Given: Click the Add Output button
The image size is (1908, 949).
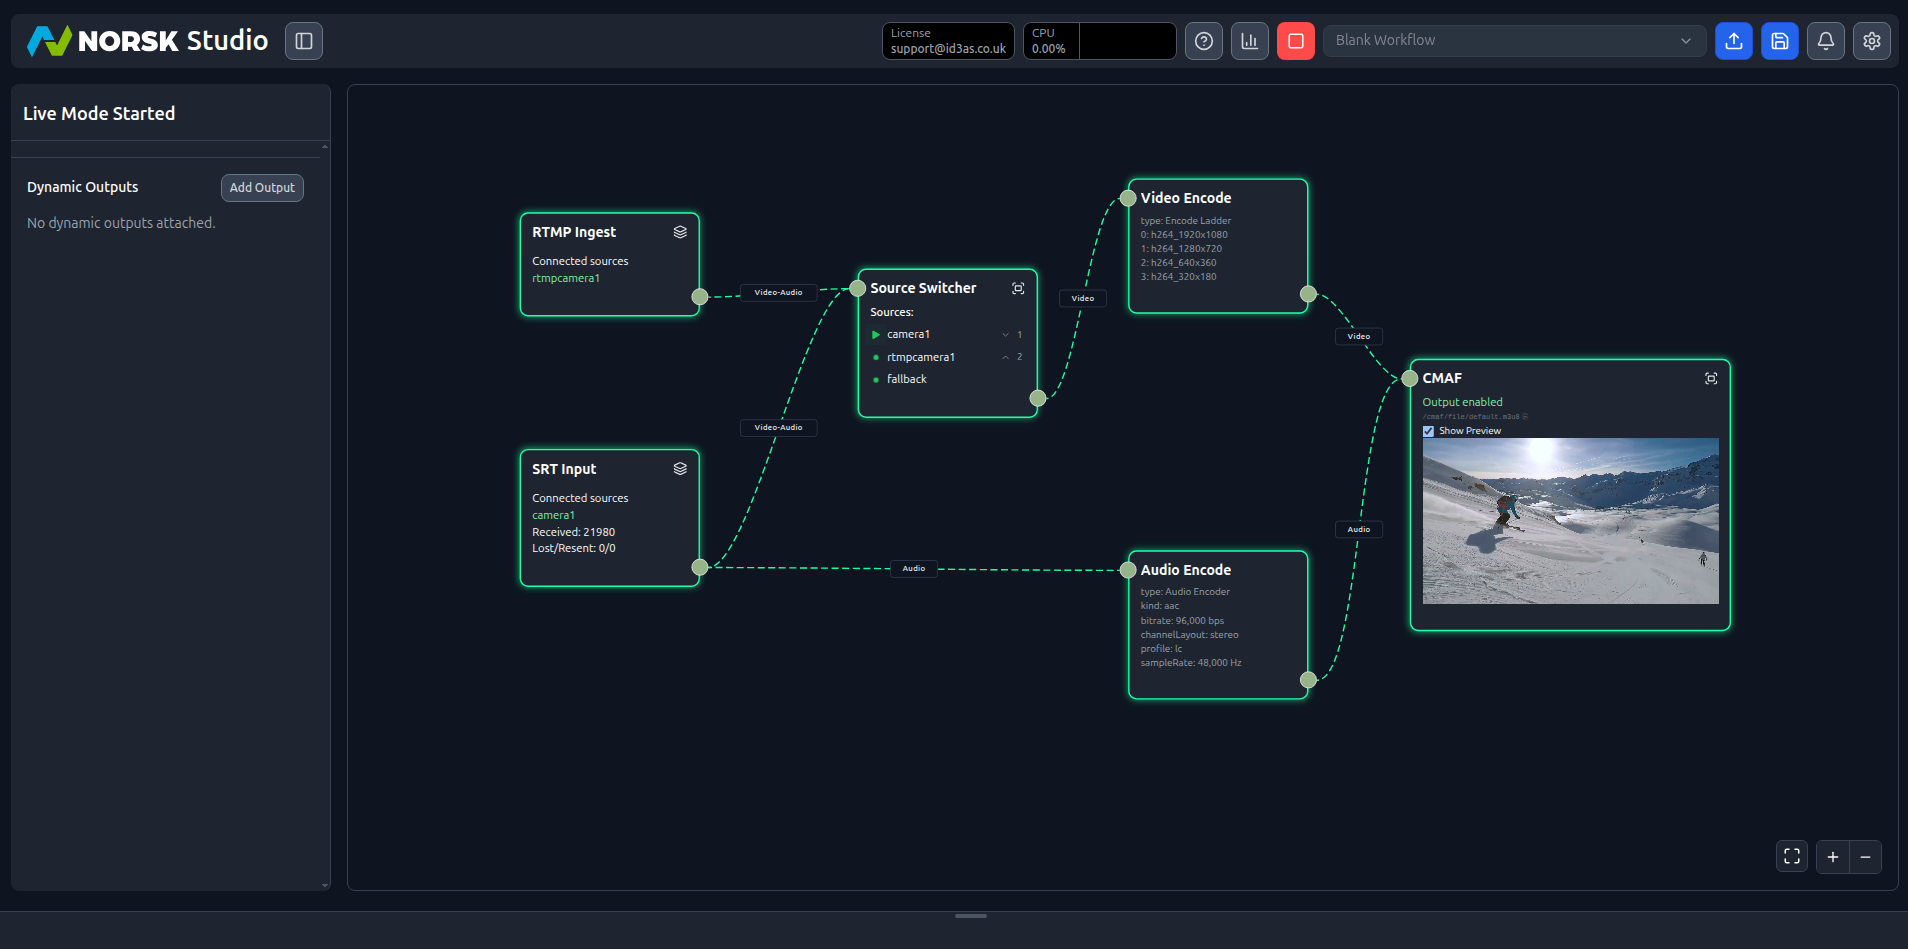Looking at the screenshot, I should [262, 188].
